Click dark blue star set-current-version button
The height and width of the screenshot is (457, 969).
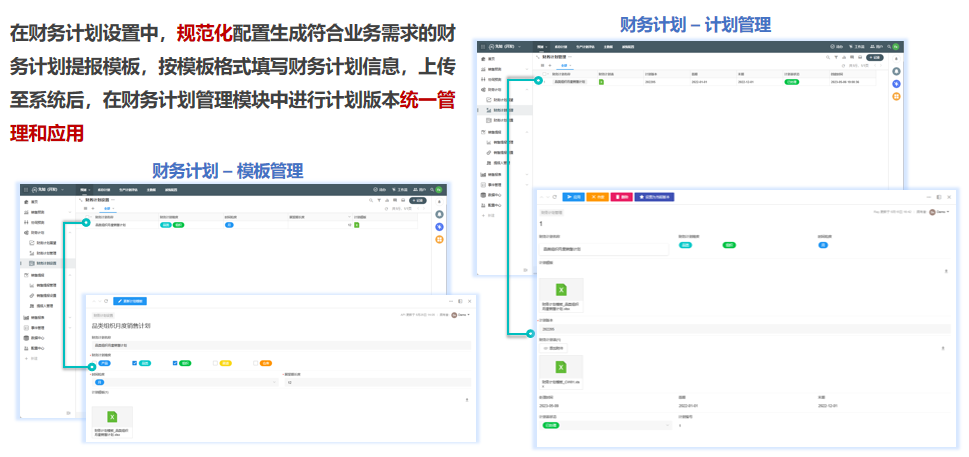[x=655, y=197]
